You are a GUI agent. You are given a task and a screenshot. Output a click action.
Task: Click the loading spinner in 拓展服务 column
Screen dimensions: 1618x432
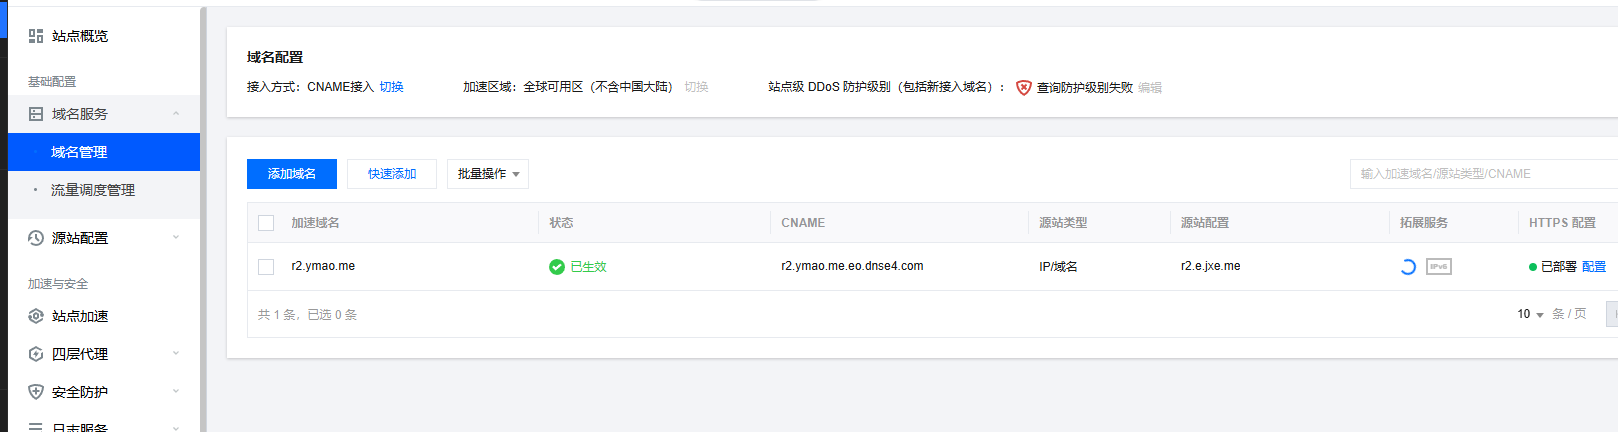click(1407, 267)
